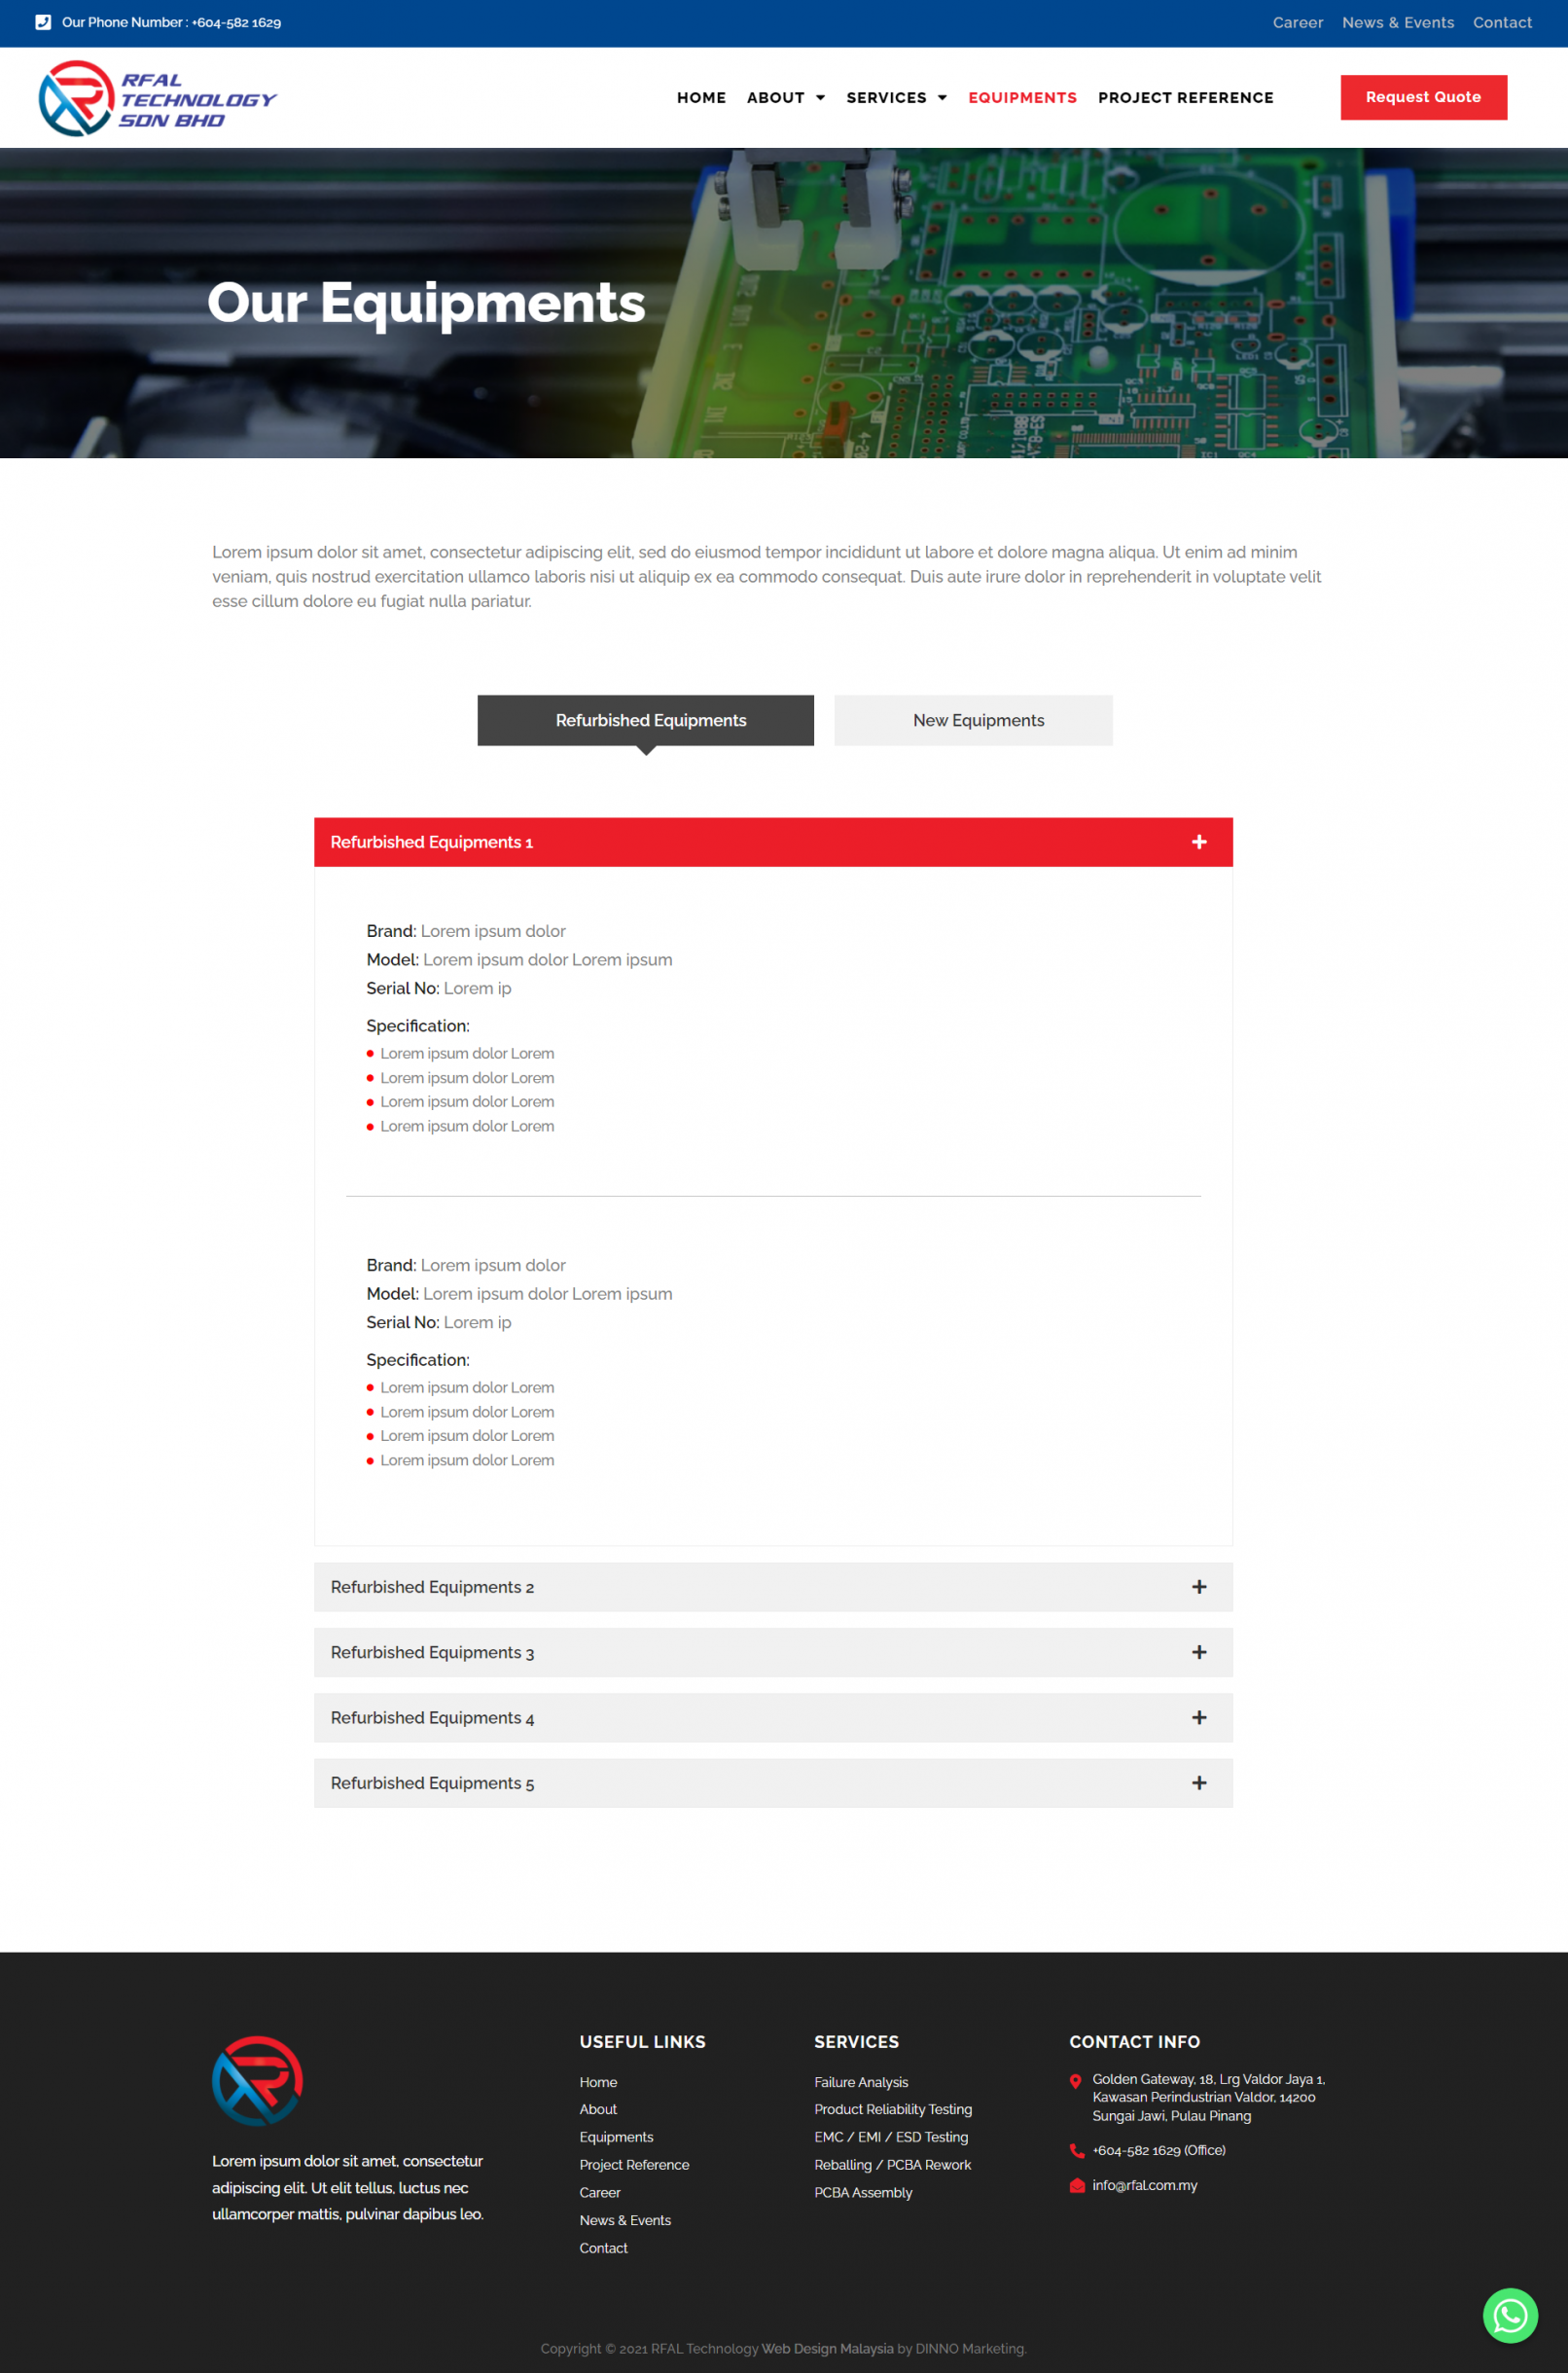Open the About dropdown menu
This screenshot has height=2373, width=1568.
[785, 98]
